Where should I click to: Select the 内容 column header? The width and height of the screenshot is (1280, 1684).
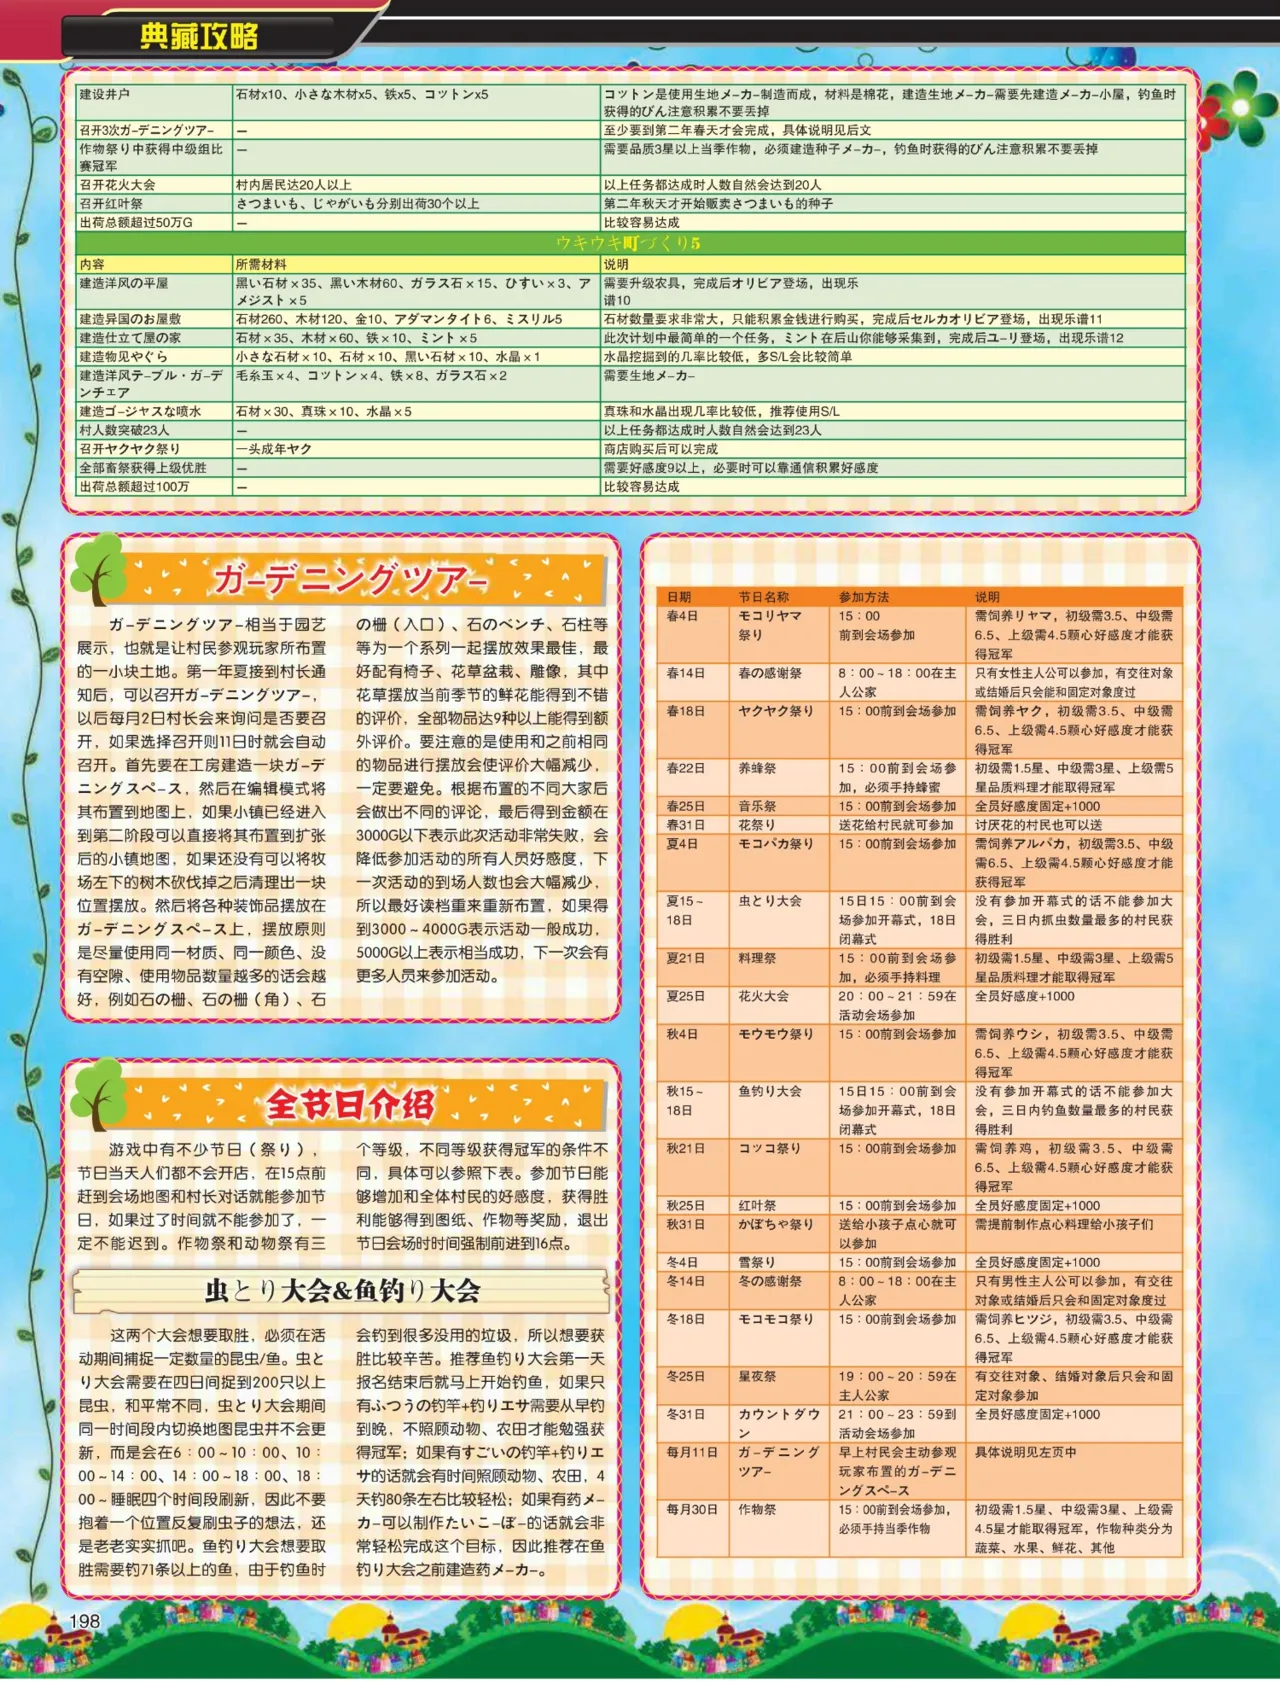point(92,264)
